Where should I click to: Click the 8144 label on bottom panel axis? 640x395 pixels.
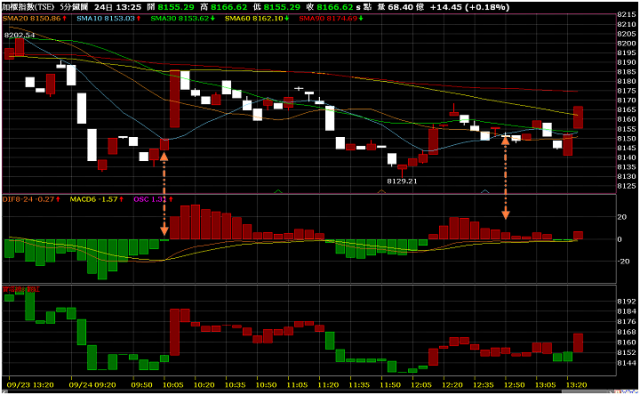click(626, 363)
